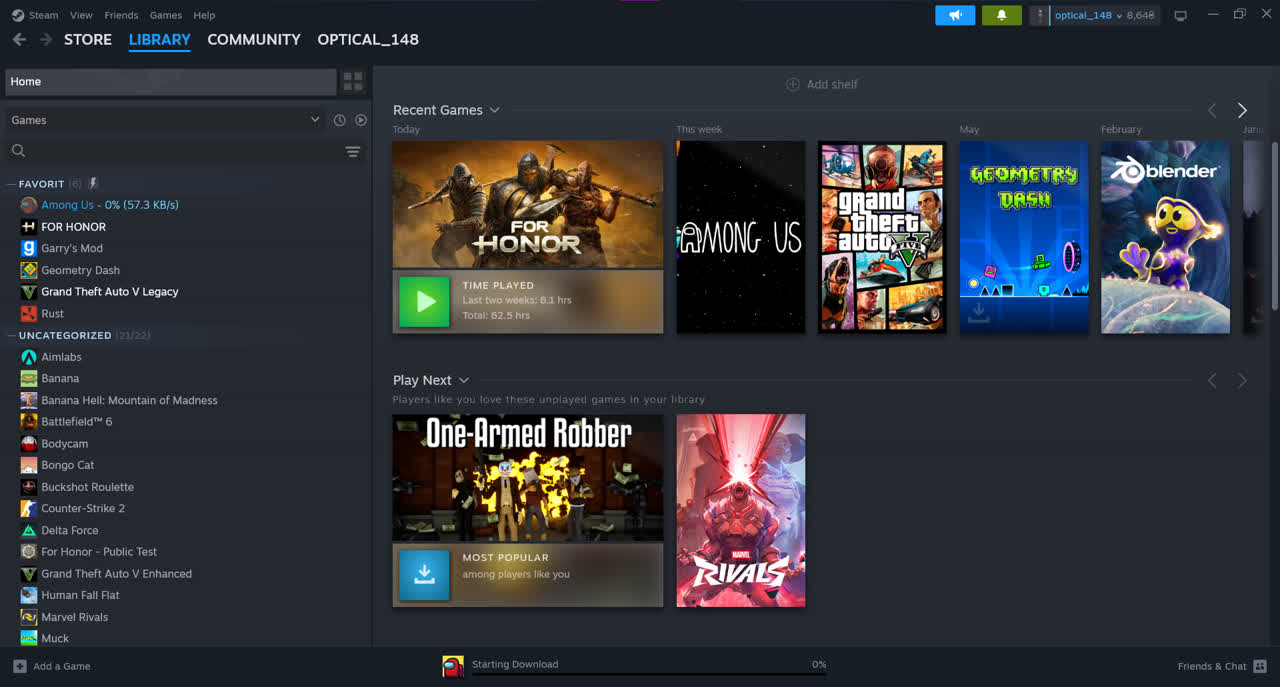Click the forward navigation arrow

(x=46, y=40)
